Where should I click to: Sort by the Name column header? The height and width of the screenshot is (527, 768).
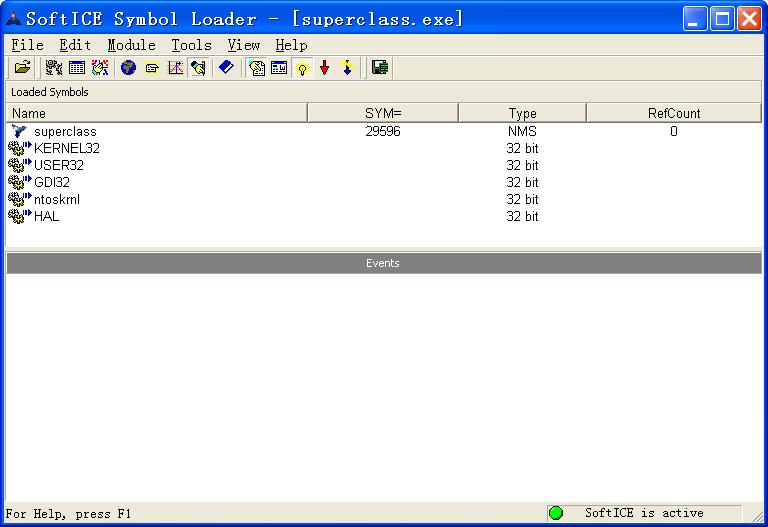(x=157, y=113)
